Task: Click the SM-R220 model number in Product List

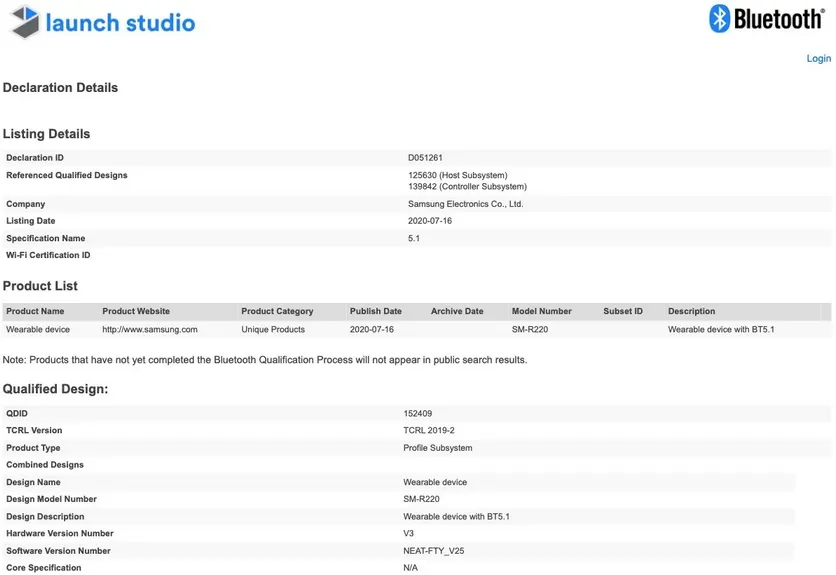Action: click(x=530, y=329)
